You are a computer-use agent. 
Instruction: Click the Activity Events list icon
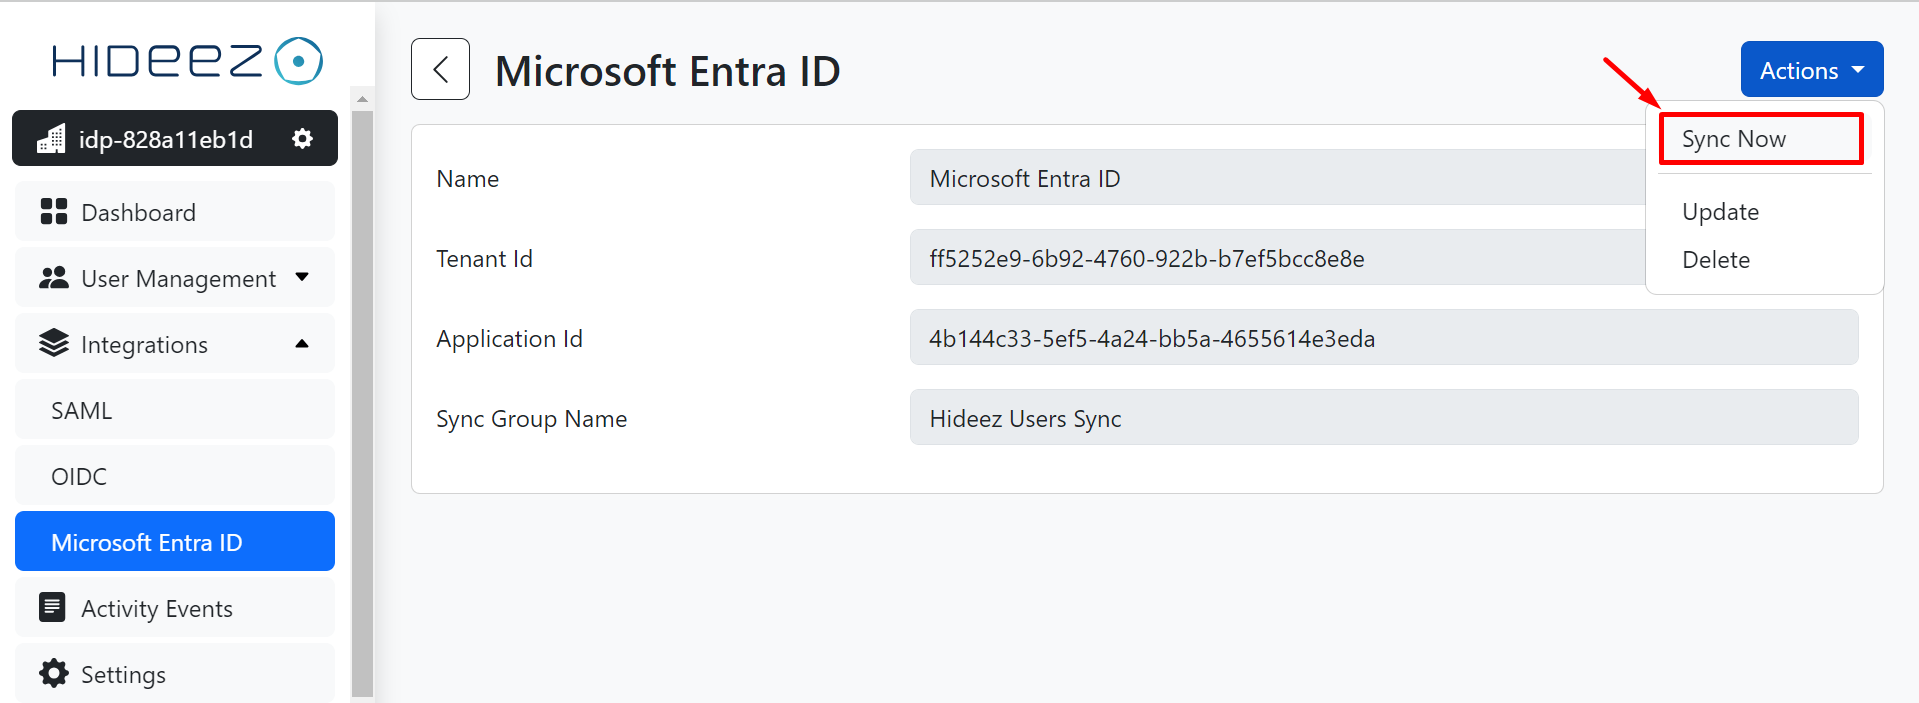(x=52, y=608)
